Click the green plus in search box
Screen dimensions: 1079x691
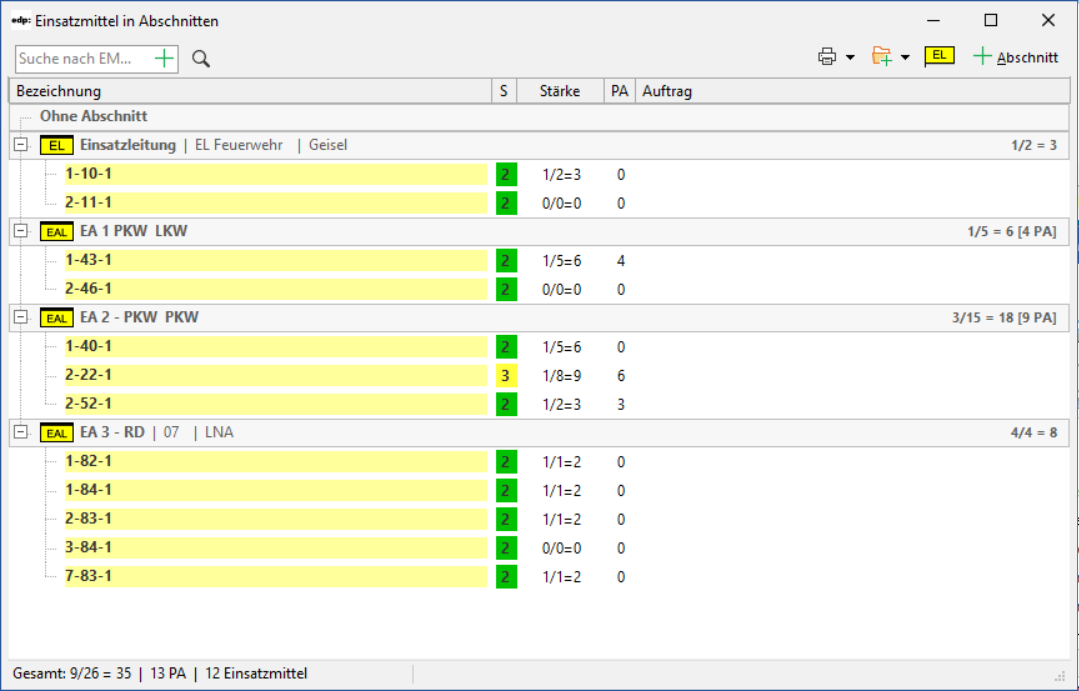click(x=165, y=59)
